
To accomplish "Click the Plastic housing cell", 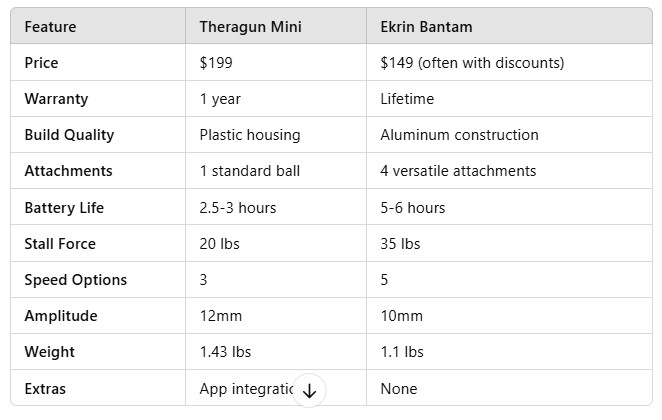I will [250, 135].
